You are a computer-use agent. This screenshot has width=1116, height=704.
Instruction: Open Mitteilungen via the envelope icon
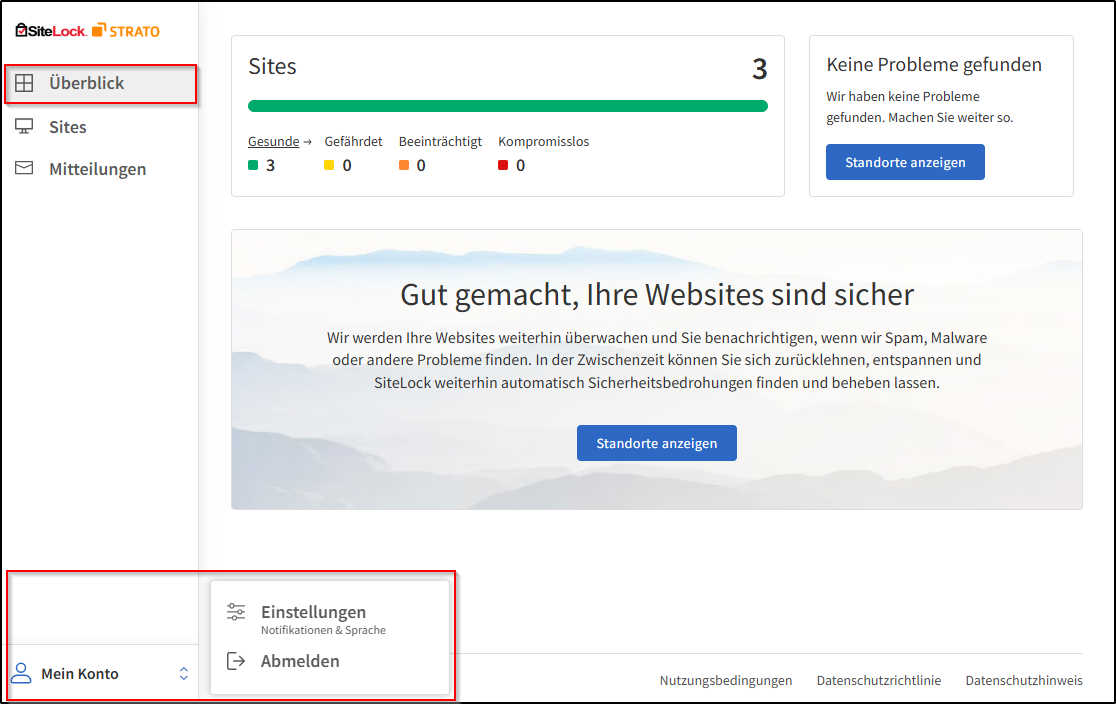click(x=25, y=168)
